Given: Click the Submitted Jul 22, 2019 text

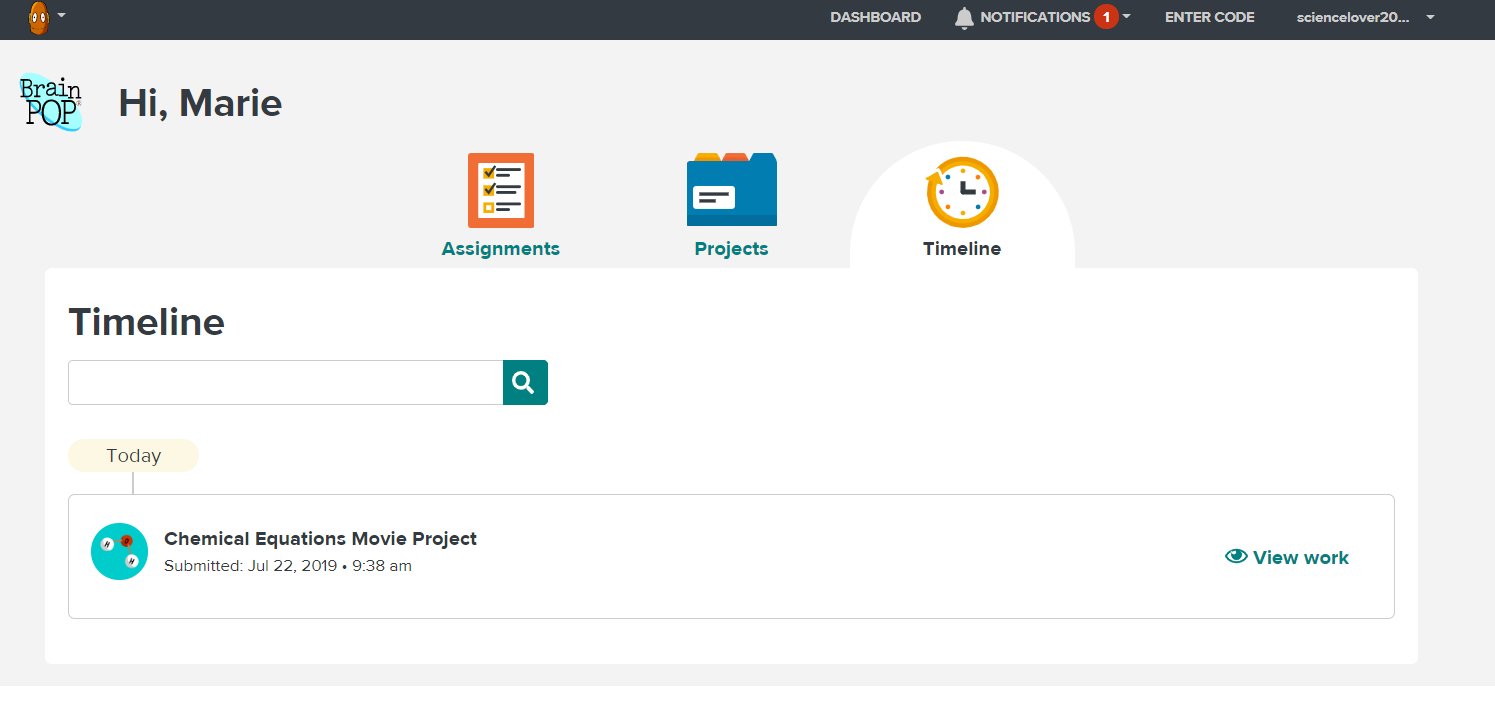Looking at the screenshot, I should [288, 566].
